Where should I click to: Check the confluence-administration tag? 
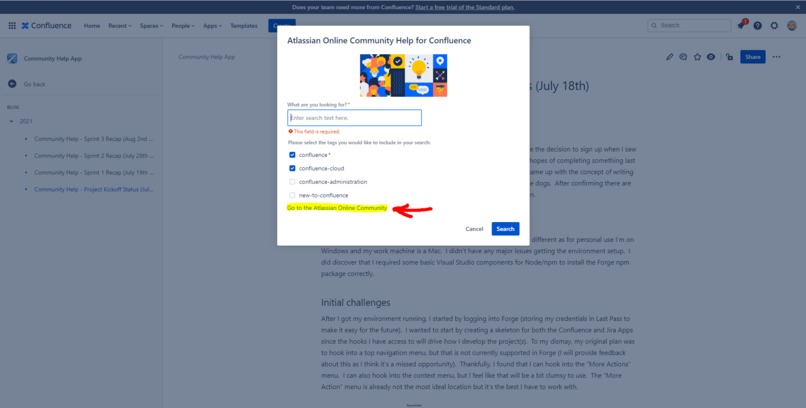(292, 182)
